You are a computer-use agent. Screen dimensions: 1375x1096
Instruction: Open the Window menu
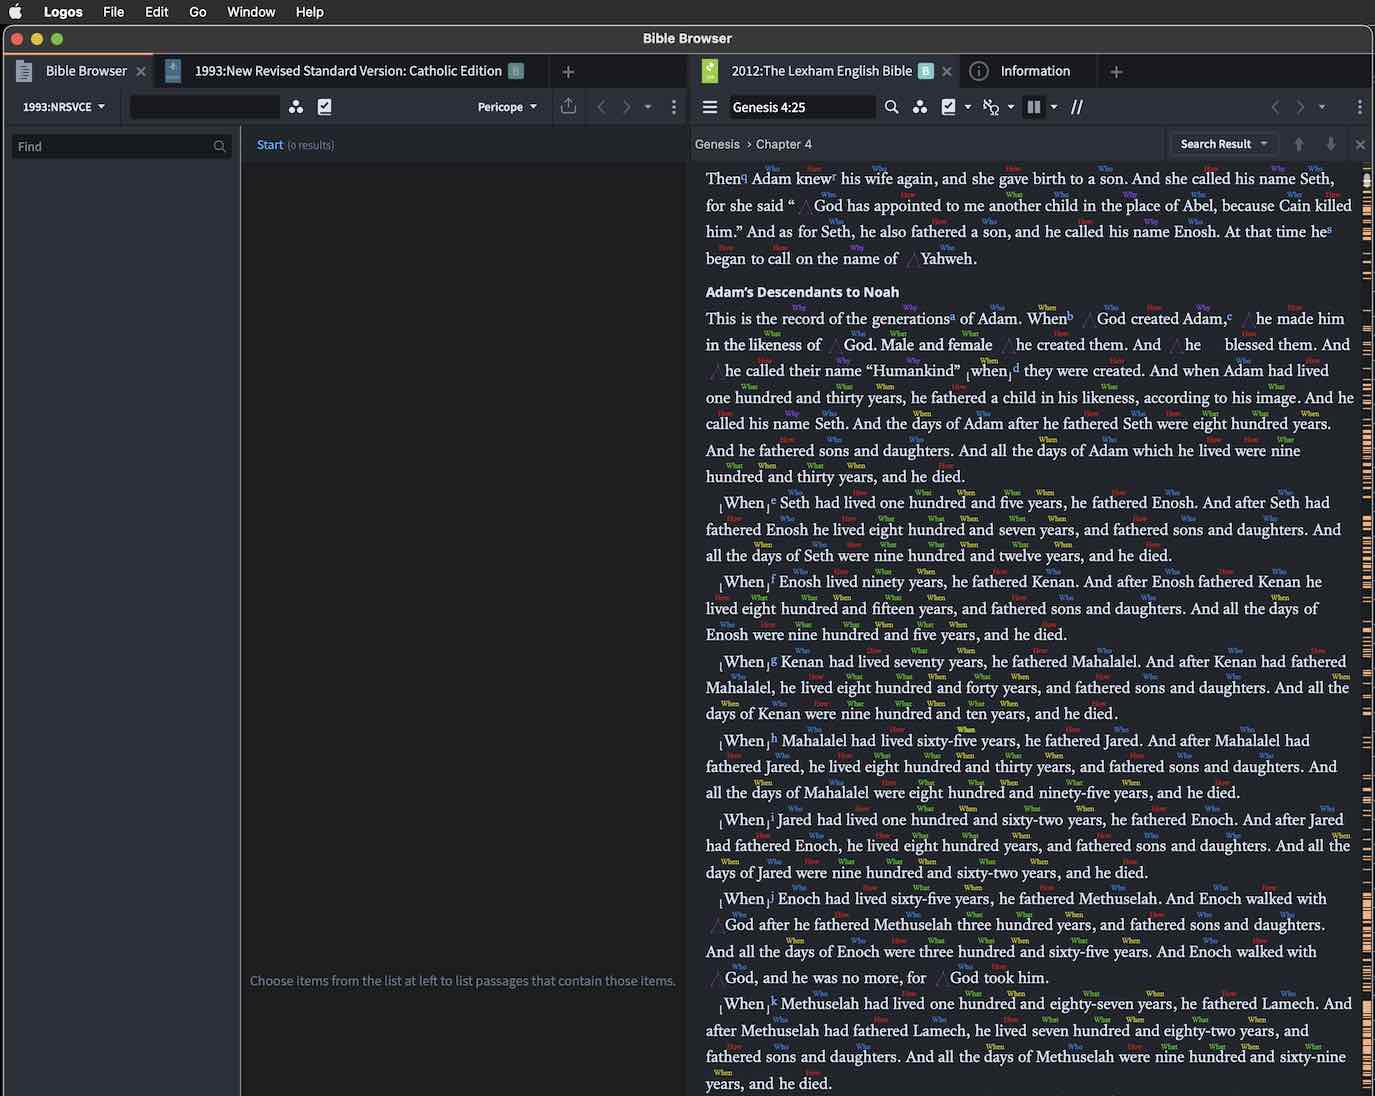pos(251,12)
